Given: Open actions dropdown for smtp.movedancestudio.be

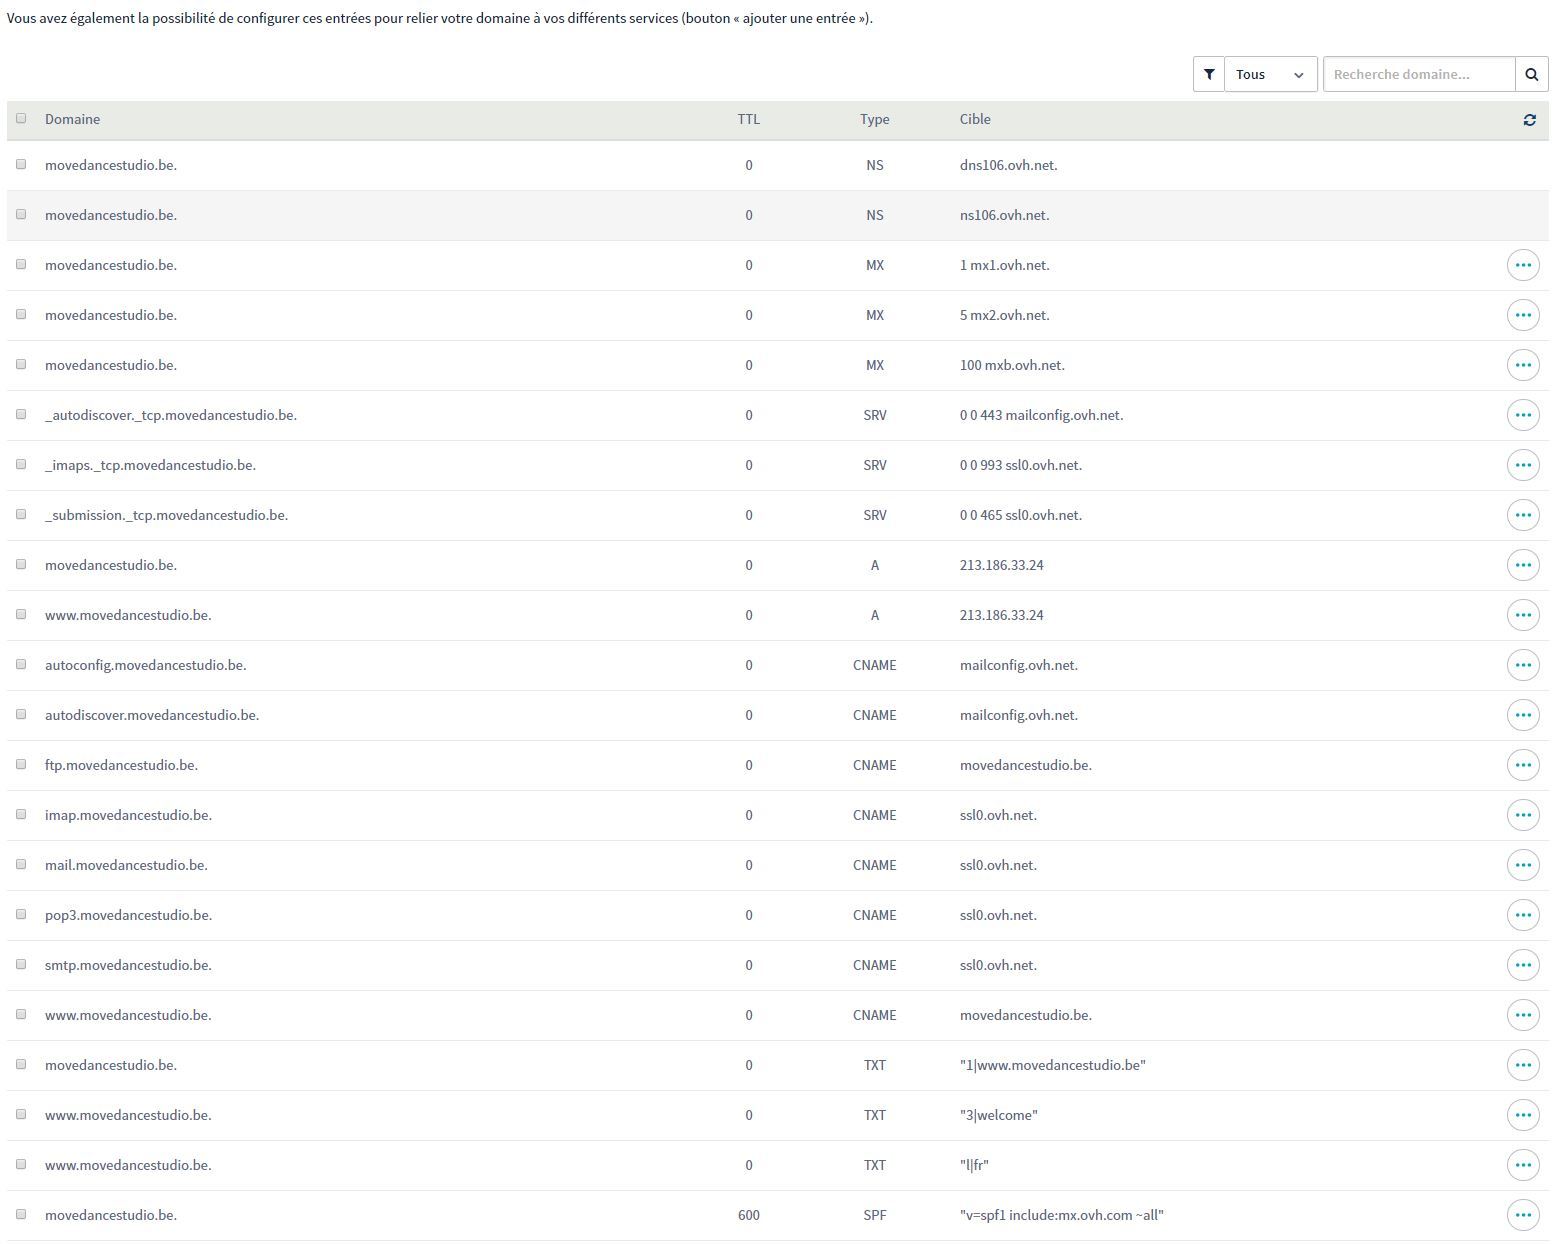Looking at the screenshot, I should coord(1522,965).
